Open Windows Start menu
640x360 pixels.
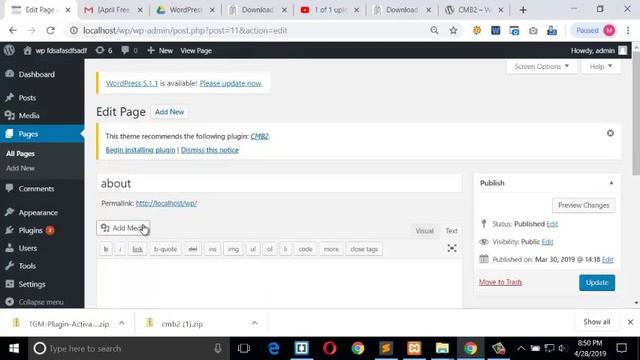pos(14,348)
